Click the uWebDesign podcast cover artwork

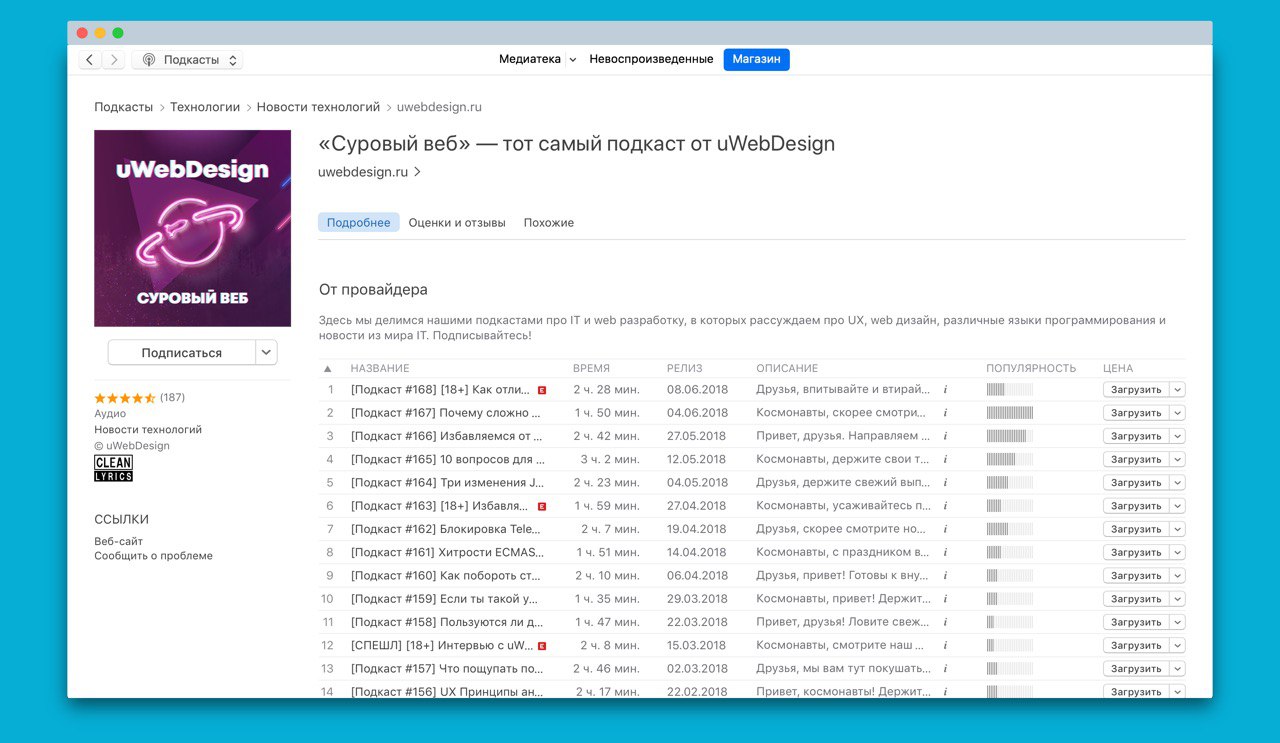[192, 228]
